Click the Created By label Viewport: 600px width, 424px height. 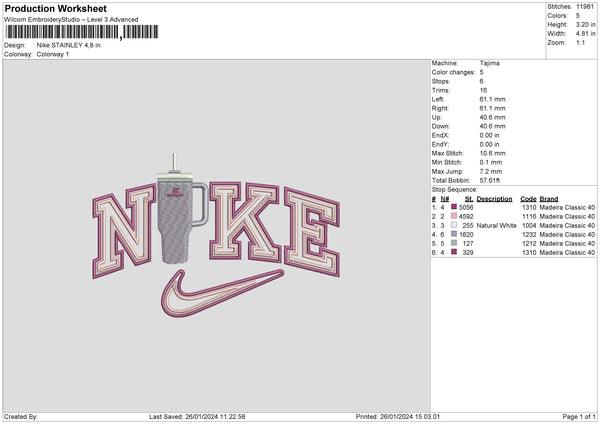[x=21, y=417]
